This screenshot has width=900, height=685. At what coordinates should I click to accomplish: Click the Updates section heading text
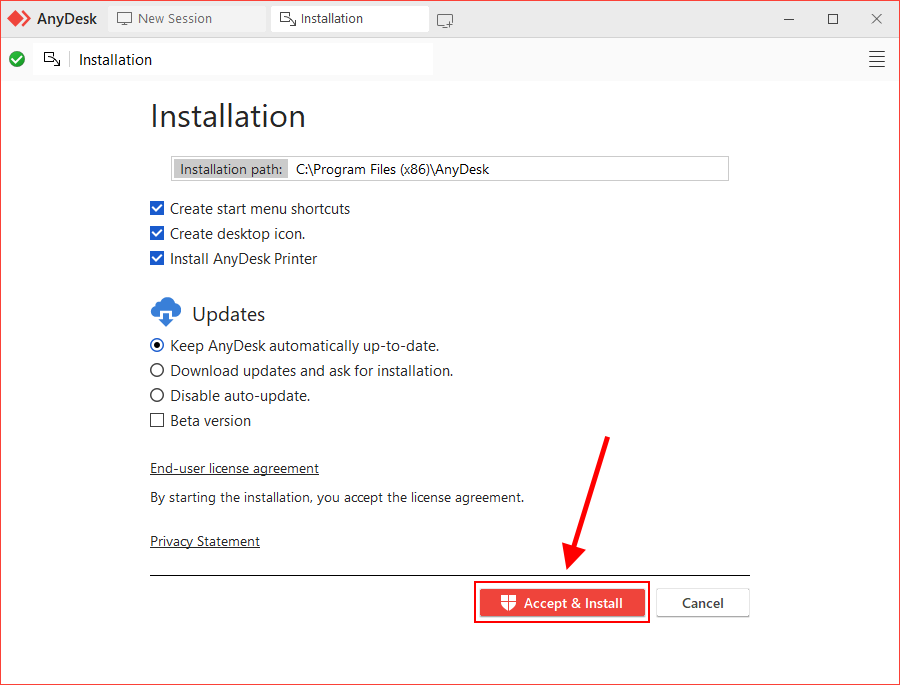tap(228, 314)
